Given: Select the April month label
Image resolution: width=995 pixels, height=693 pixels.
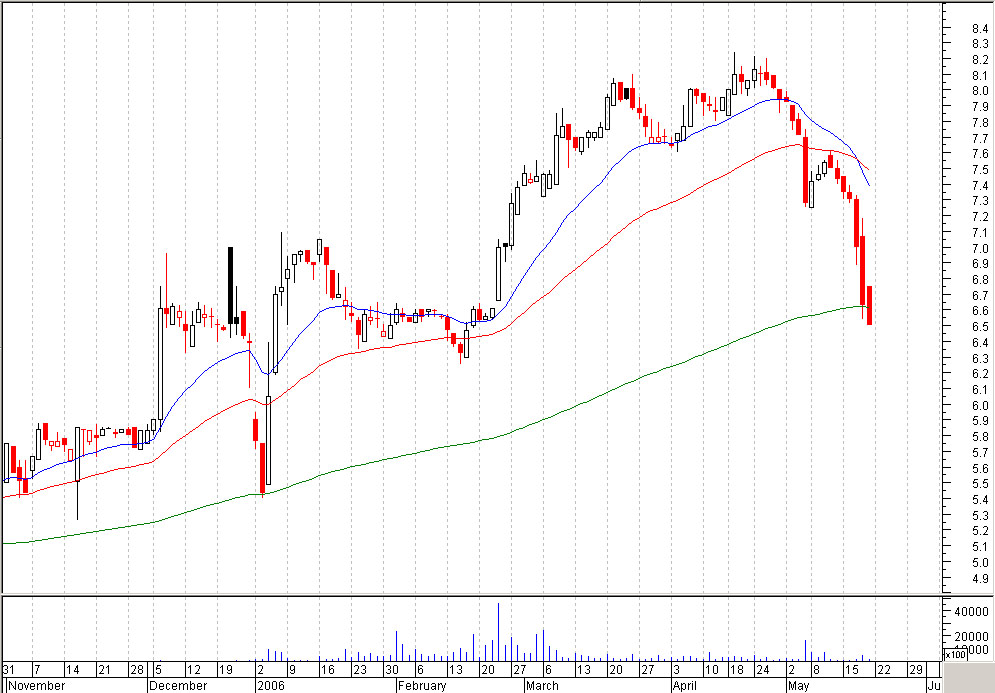Looking at the screenshot, I should coord(685,685).
